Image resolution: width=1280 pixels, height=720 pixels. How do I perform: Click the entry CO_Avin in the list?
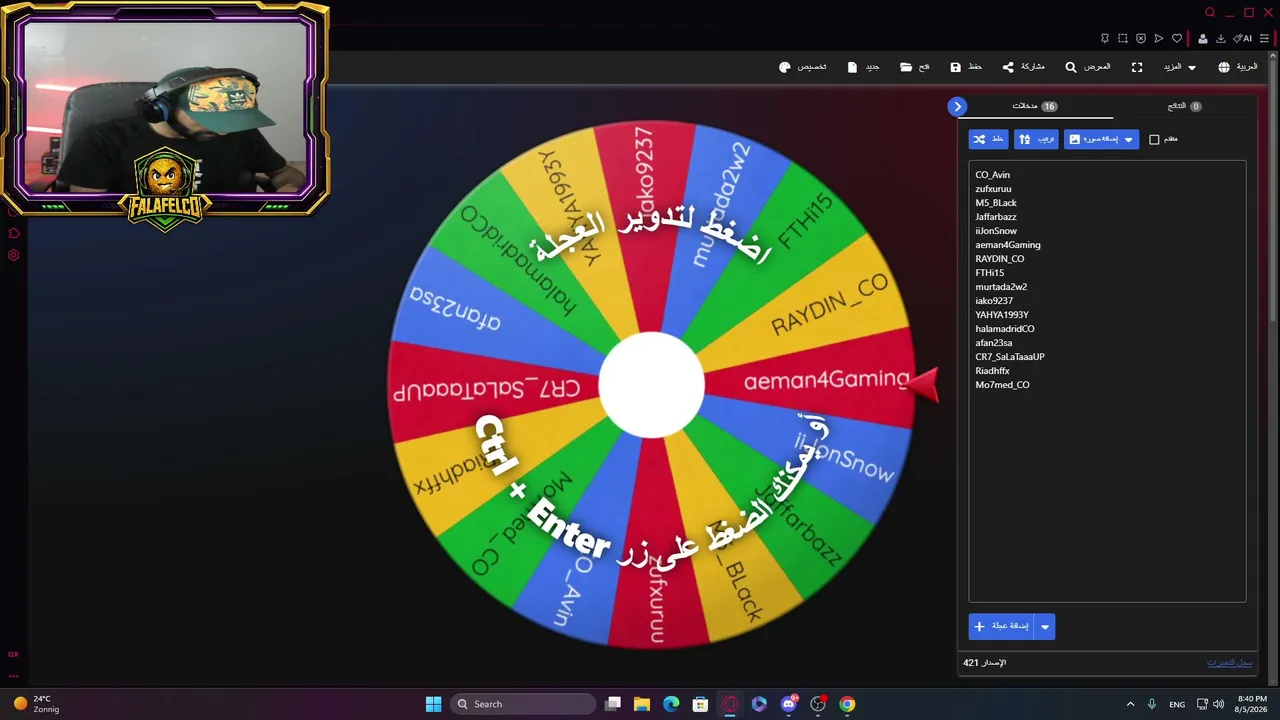click(992, 175)
